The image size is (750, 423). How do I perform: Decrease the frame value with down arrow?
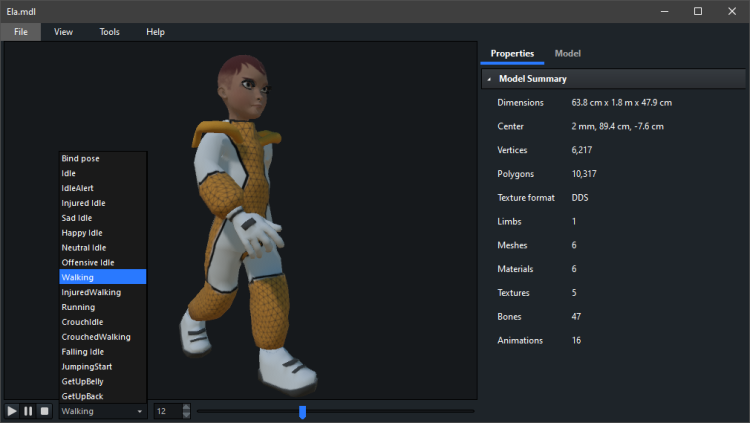point(186,414)
